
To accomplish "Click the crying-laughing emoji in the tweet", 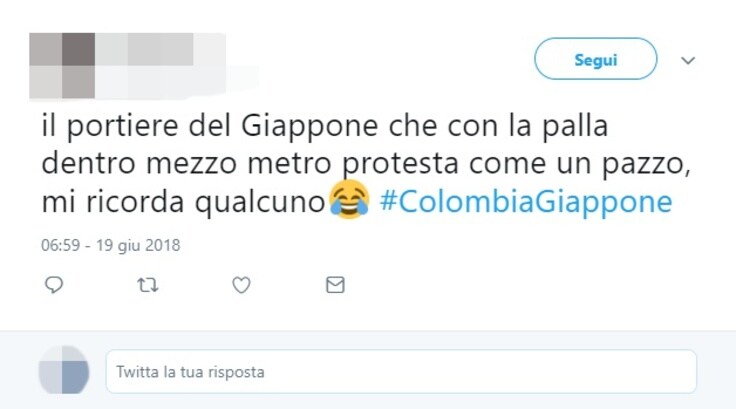I will click(349, 199).
